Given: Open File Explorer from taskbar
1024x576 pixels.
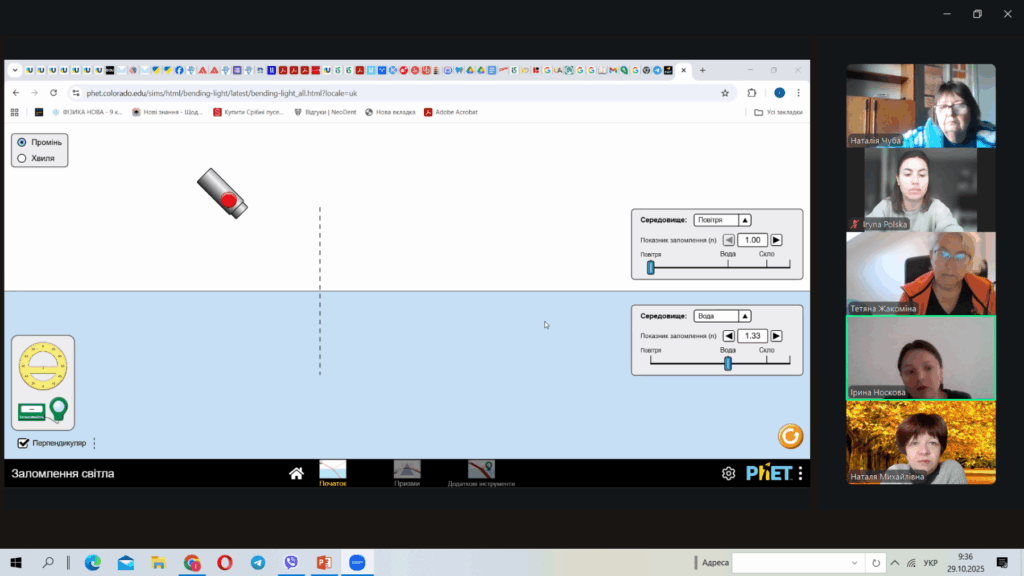Looking at the screenshot, I should pos(159,562).
